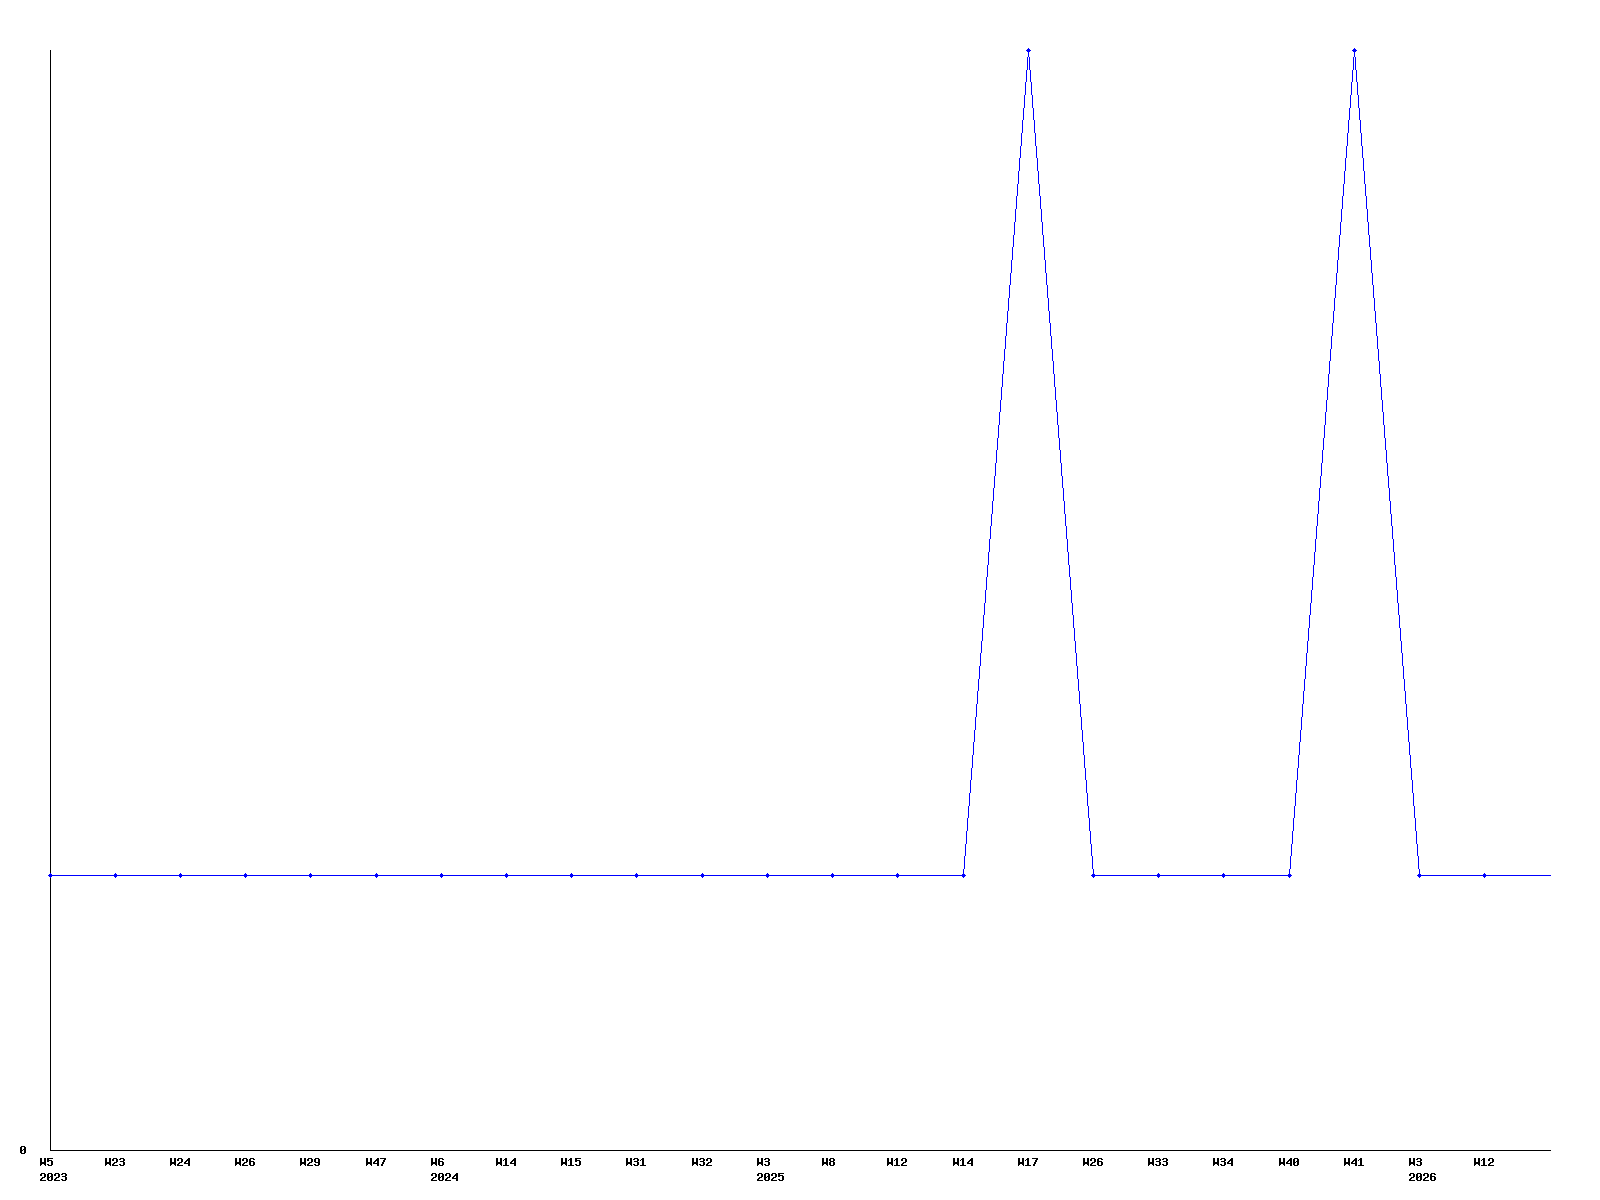Select the data point above W23

coord(115,875)
